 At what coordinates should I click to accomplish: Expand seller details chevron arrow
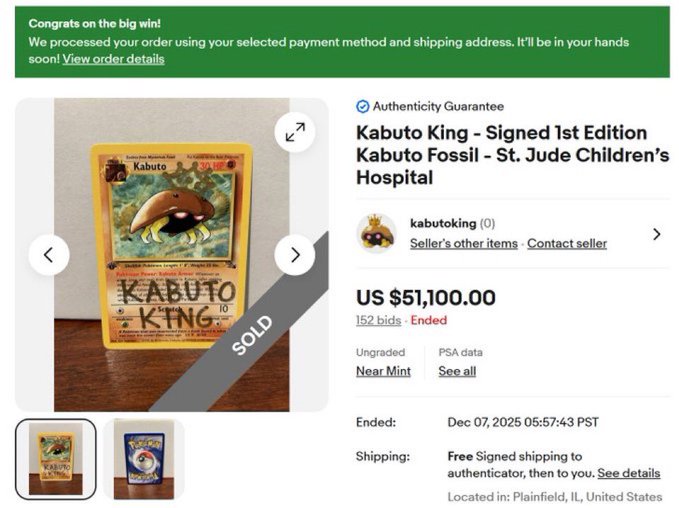(656, 234)
